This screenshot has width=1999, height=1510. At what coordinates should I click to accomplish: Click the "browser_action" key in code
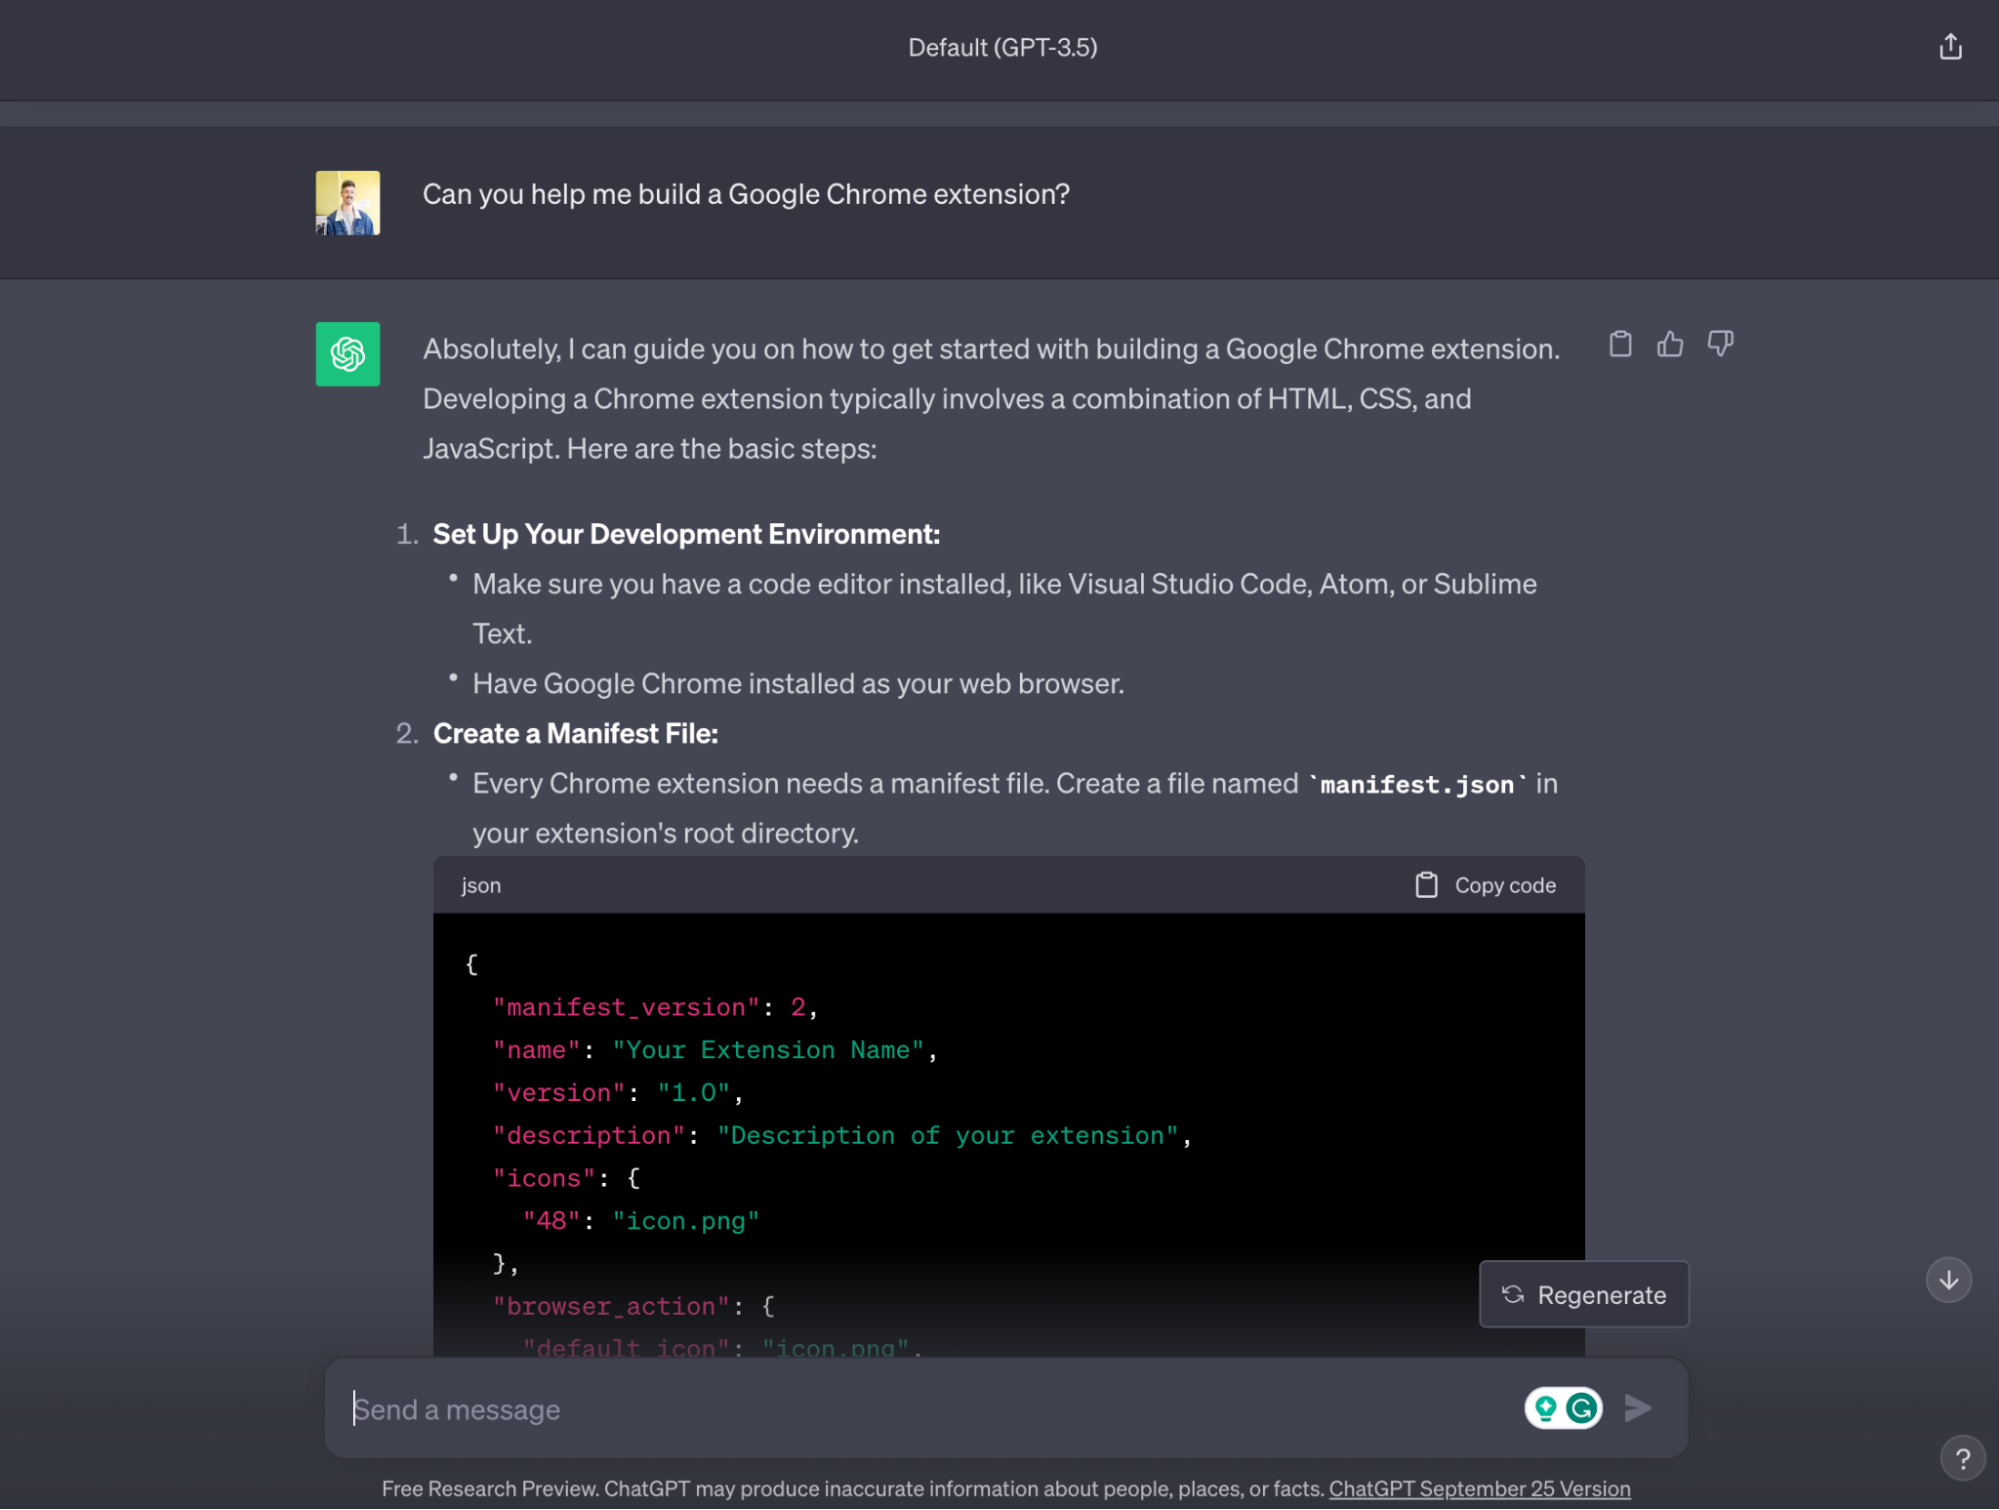coord(611,1306)
